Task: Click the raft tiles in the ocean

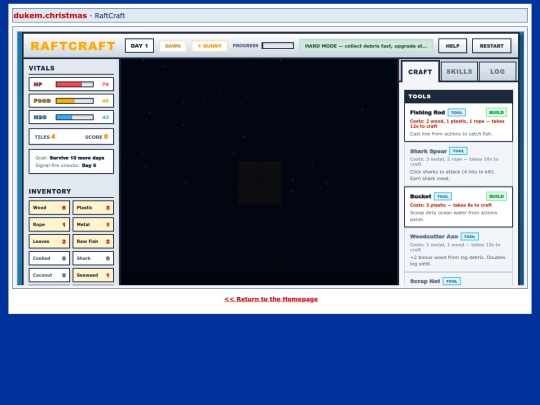Action: (260, 183)
